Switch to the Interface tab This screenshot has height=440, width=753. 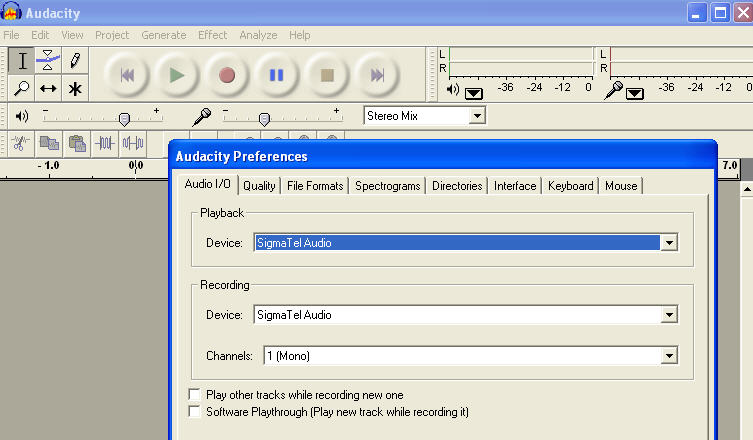(x=515, y=186)
